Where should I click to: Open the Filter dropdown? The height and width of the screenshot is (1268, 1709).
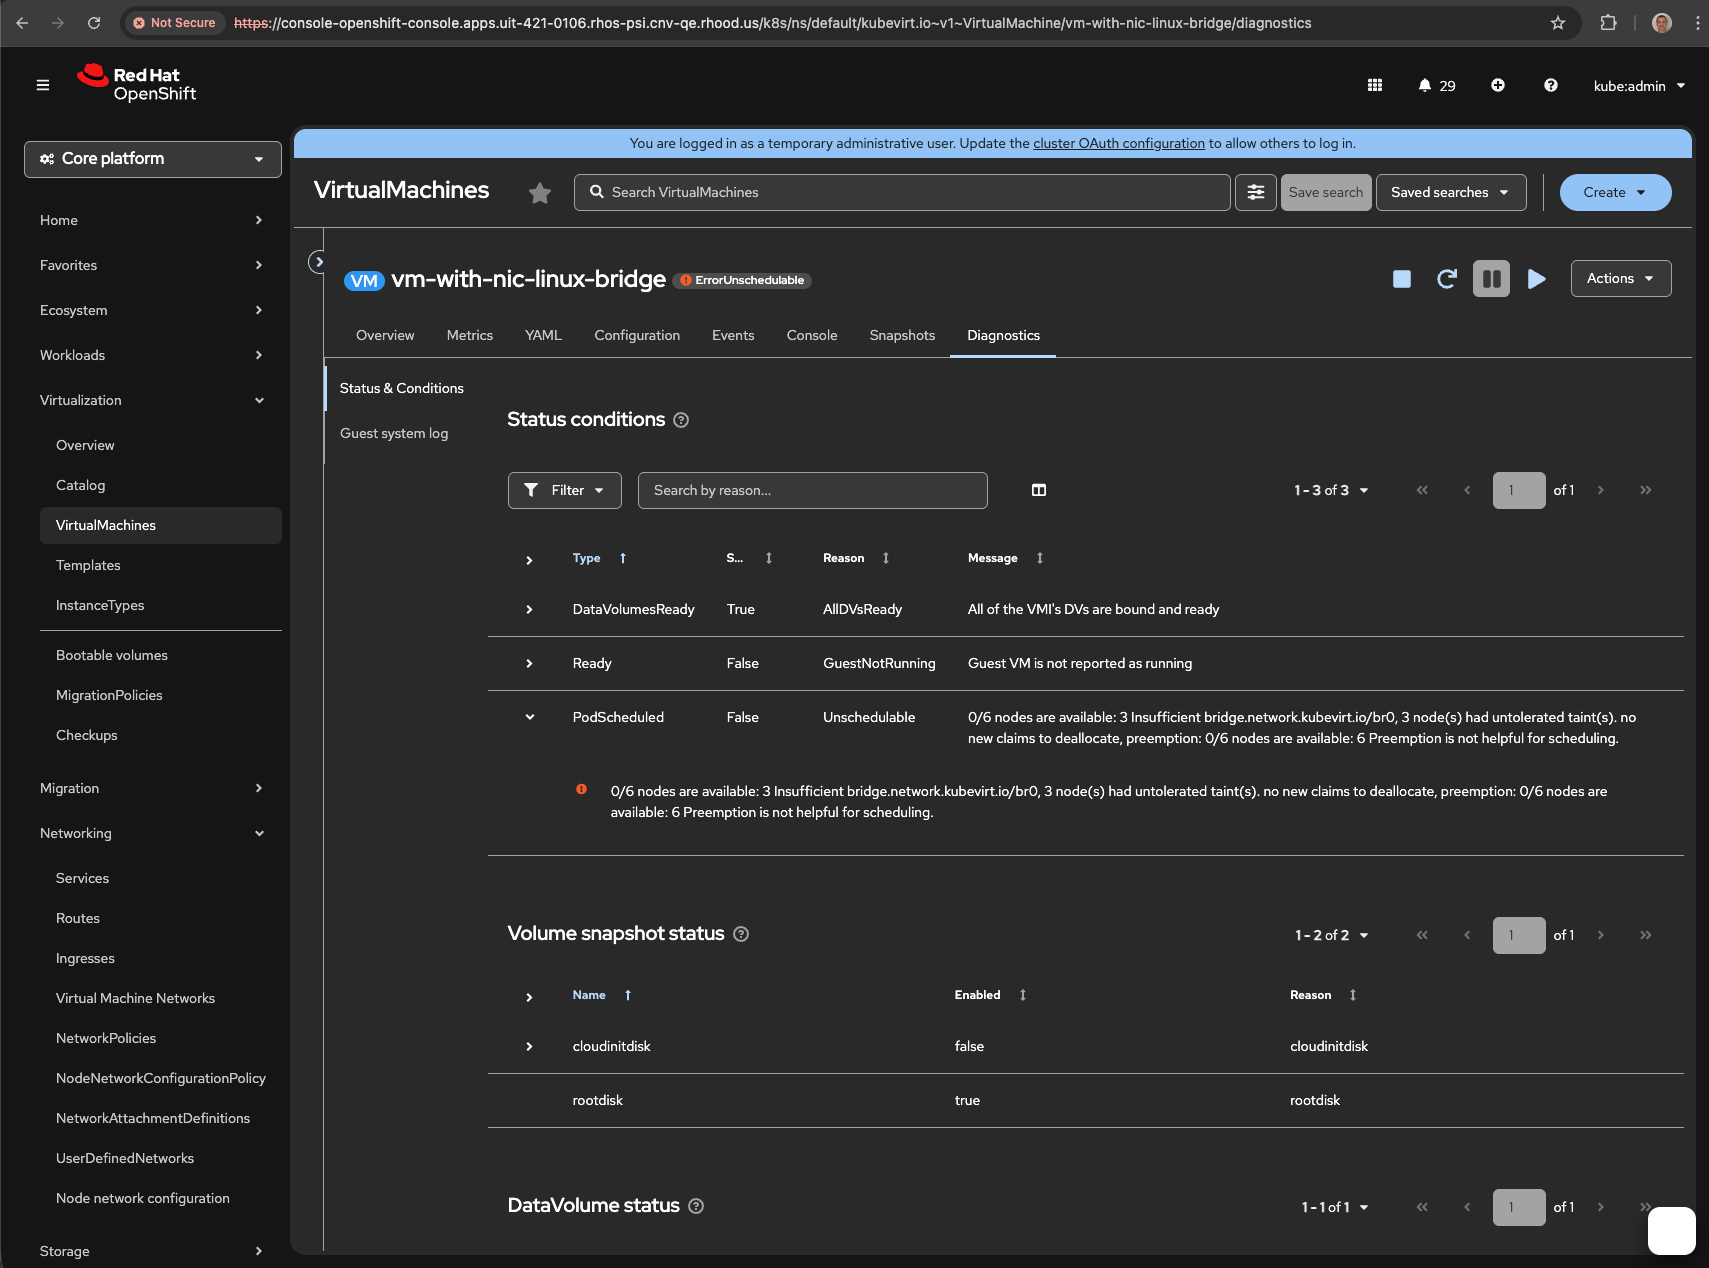point(564,490)
